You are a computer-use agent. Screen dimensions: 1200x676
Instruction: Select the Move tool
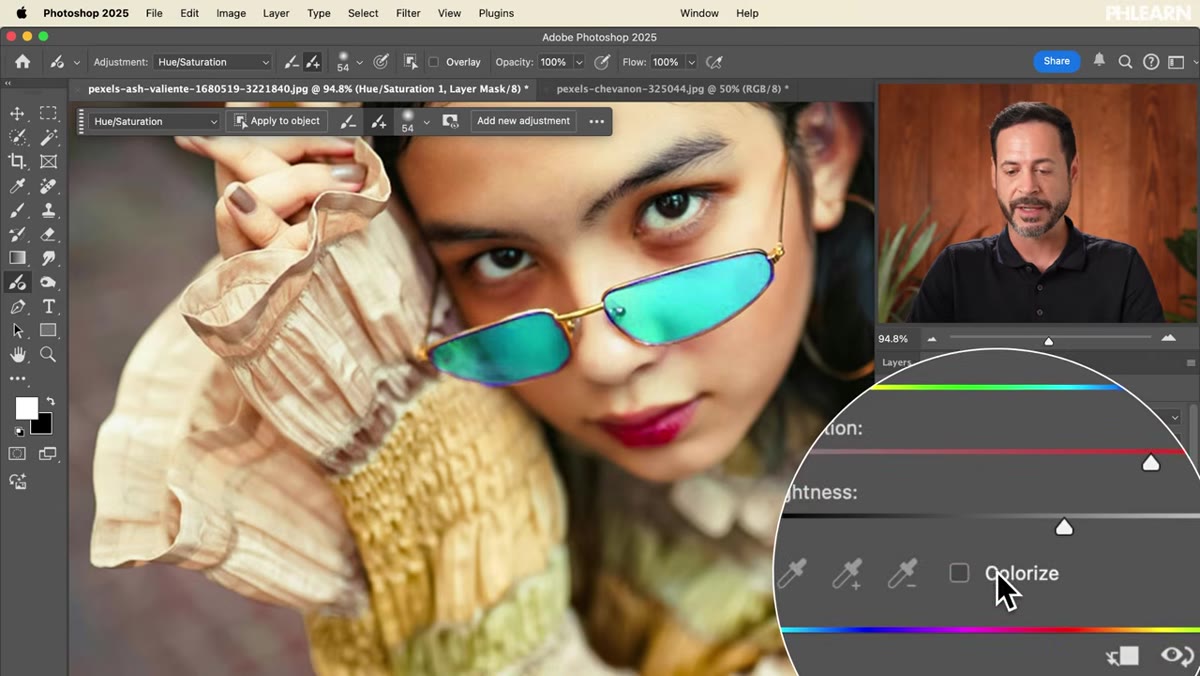pos(17,113)
